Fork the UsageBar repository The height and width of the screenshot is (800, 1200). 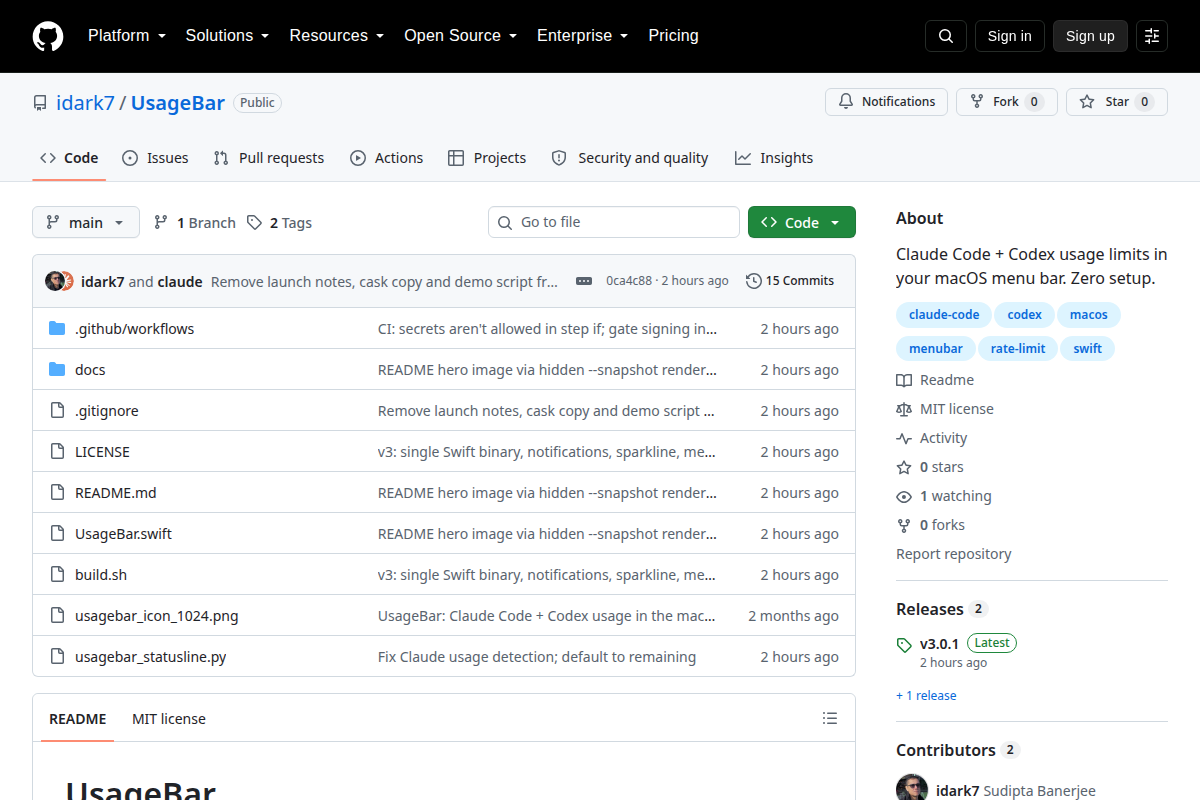click(x=1006, y=102)
